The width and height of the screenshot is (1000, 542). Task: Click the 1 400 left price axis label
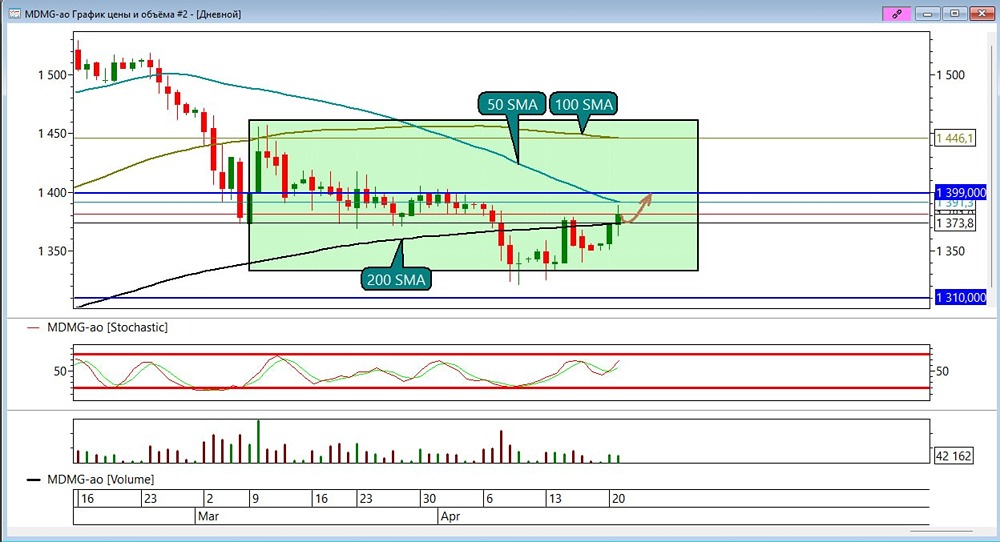(52, 193)
